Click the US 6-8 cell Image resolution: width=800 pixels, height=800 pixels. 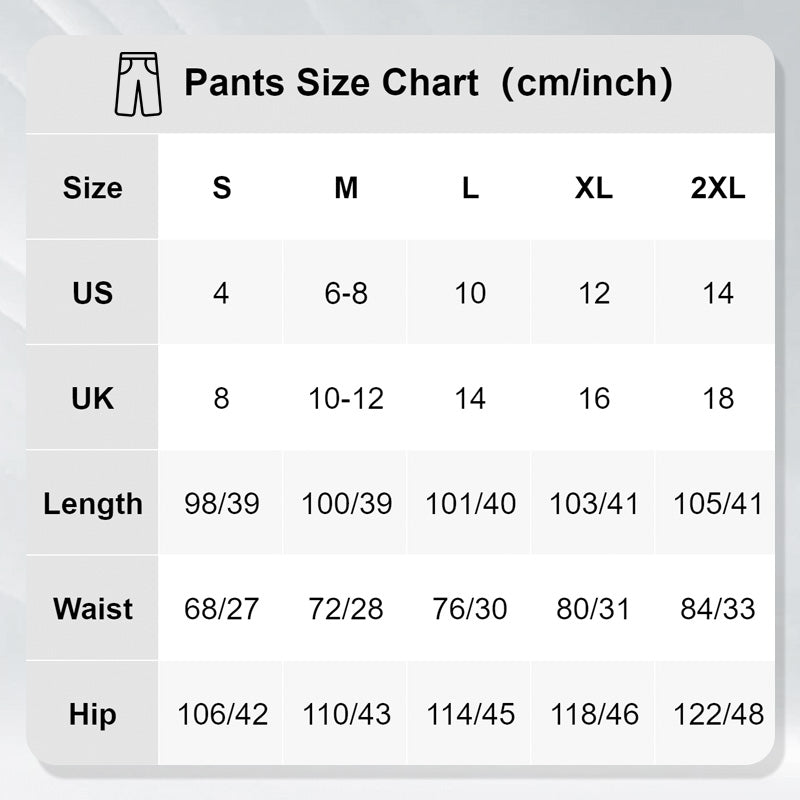346,293
